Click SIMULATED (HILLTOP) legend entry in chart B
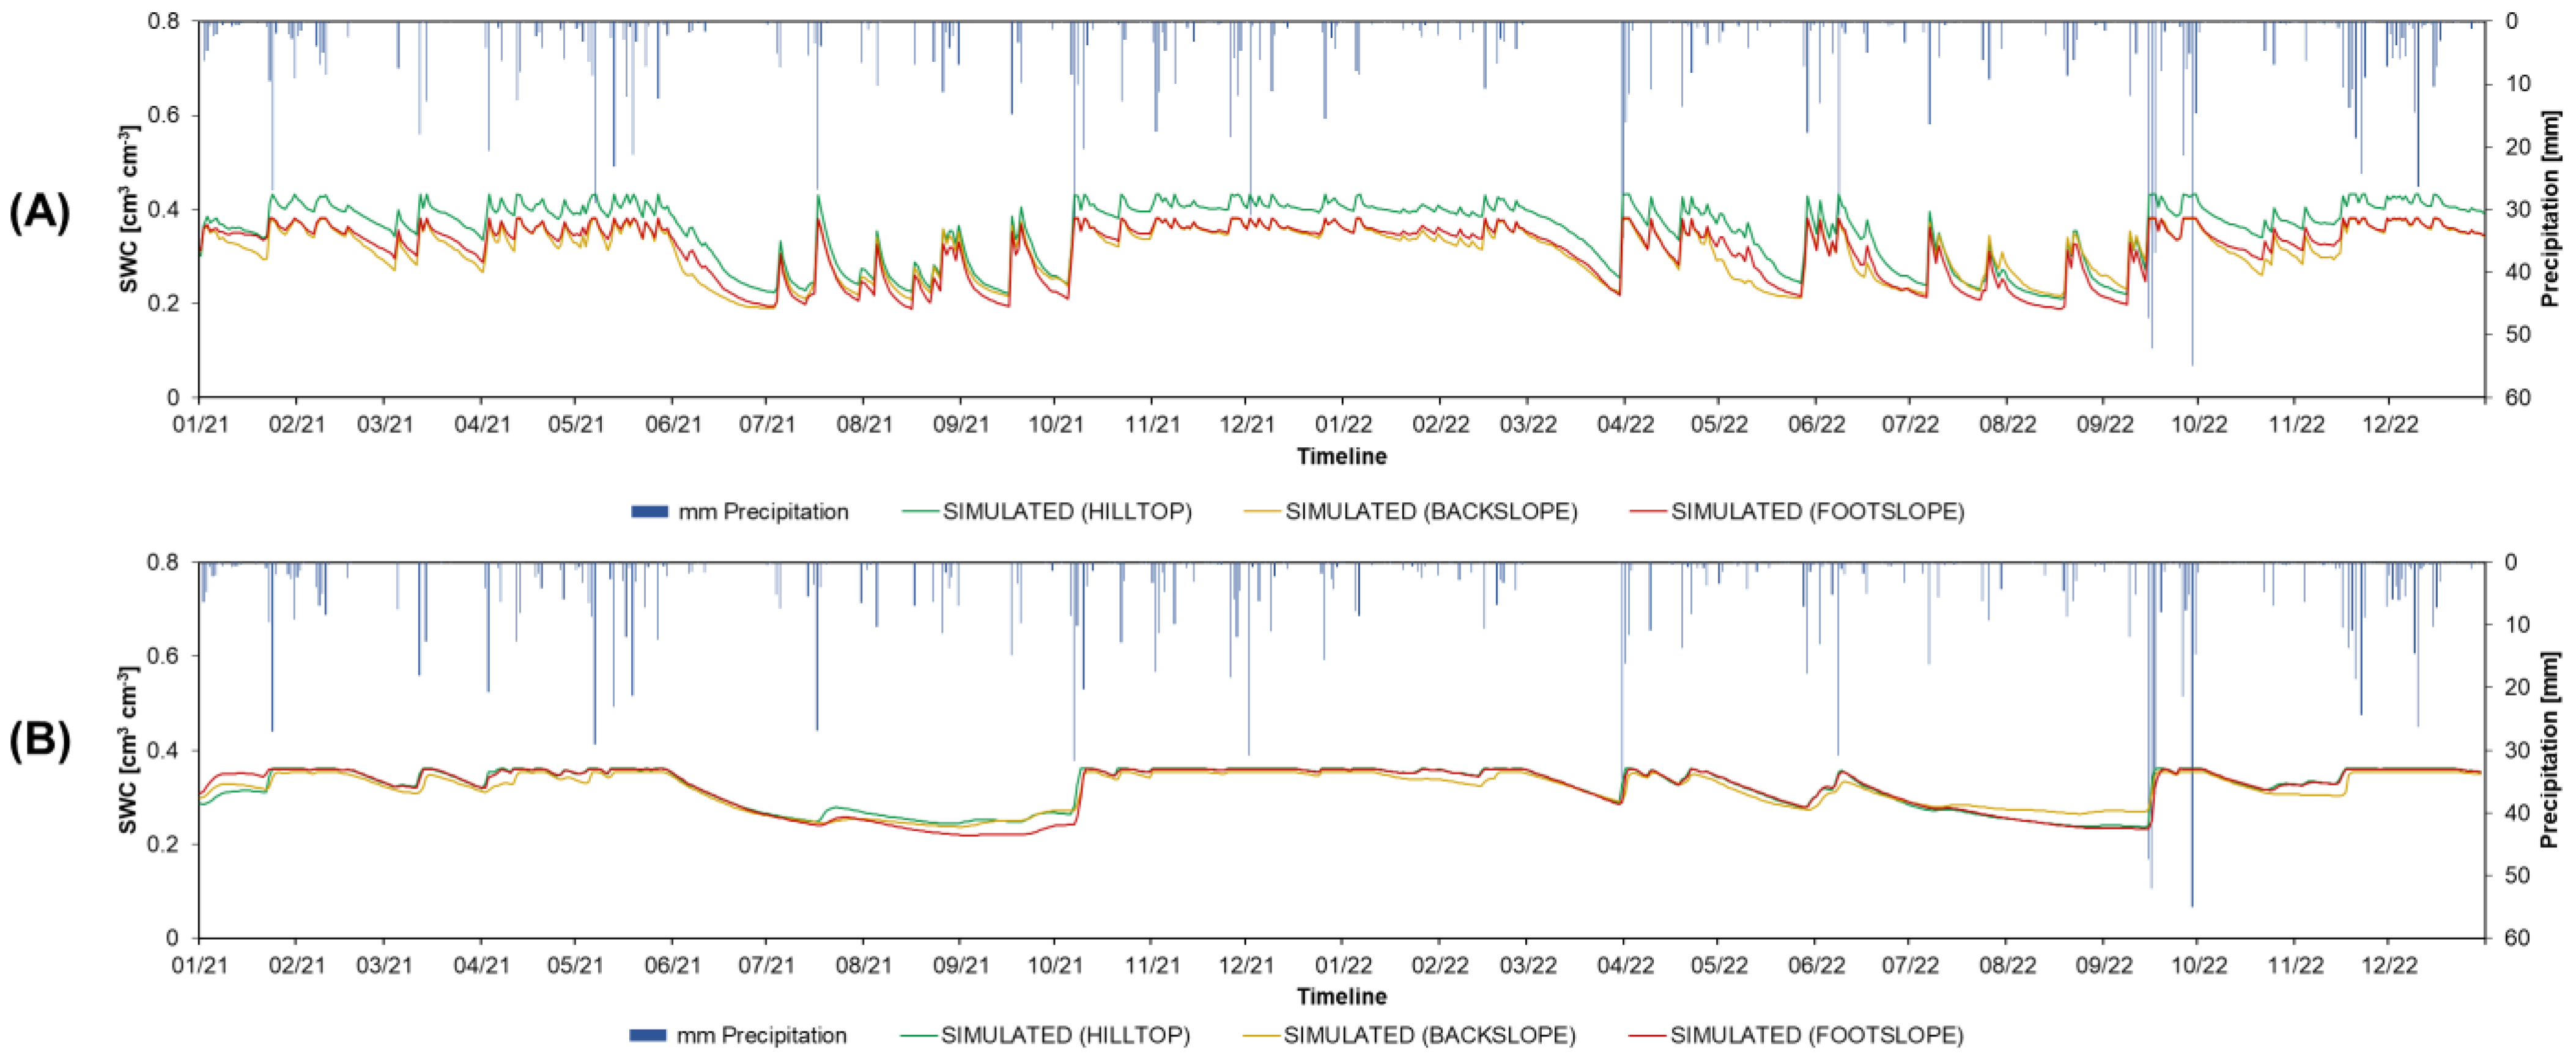 (x=1064, y=1035)
